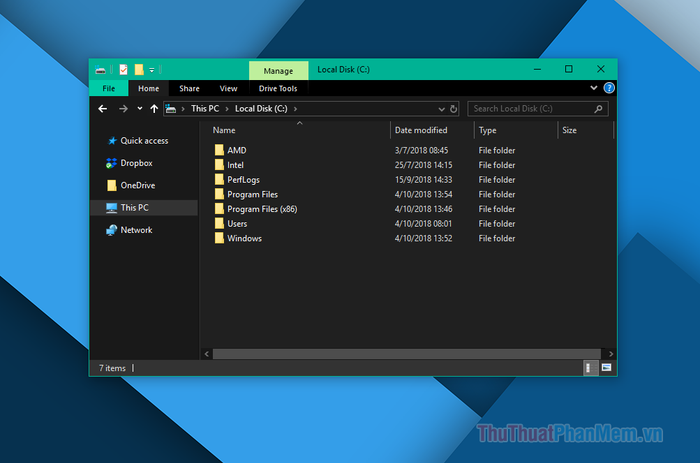The width and height of the screenshot is (700, 463).
Task: Switch to details view icon in status bar
Action: point(588,368)
